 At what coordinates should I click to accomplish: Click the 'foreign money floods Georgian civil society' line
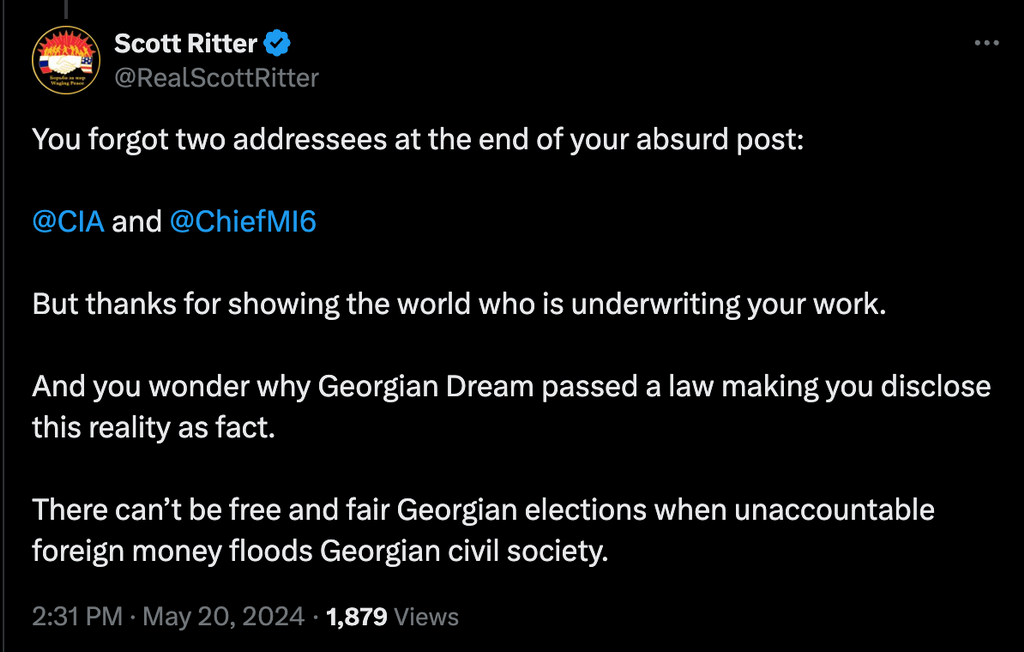(320, 551)
